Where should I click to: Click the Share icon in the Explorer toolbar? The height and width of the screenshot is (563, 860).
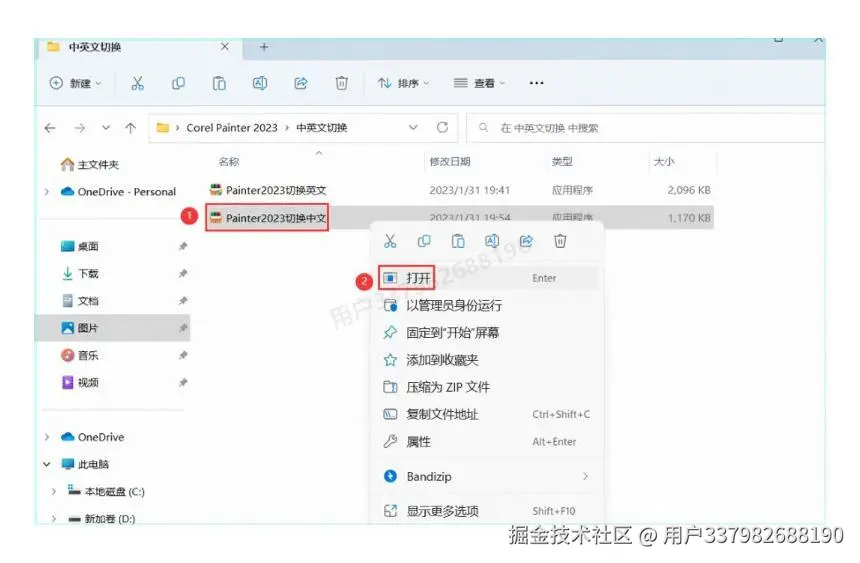(301, 83)
